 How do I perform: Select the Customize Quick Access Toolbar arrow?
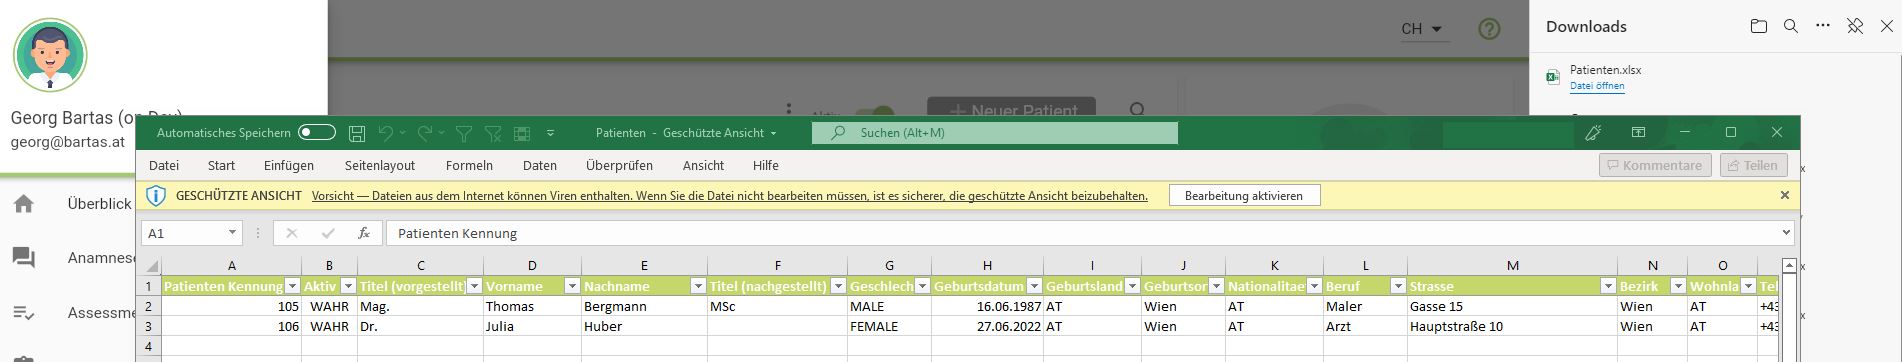(550, 133)
